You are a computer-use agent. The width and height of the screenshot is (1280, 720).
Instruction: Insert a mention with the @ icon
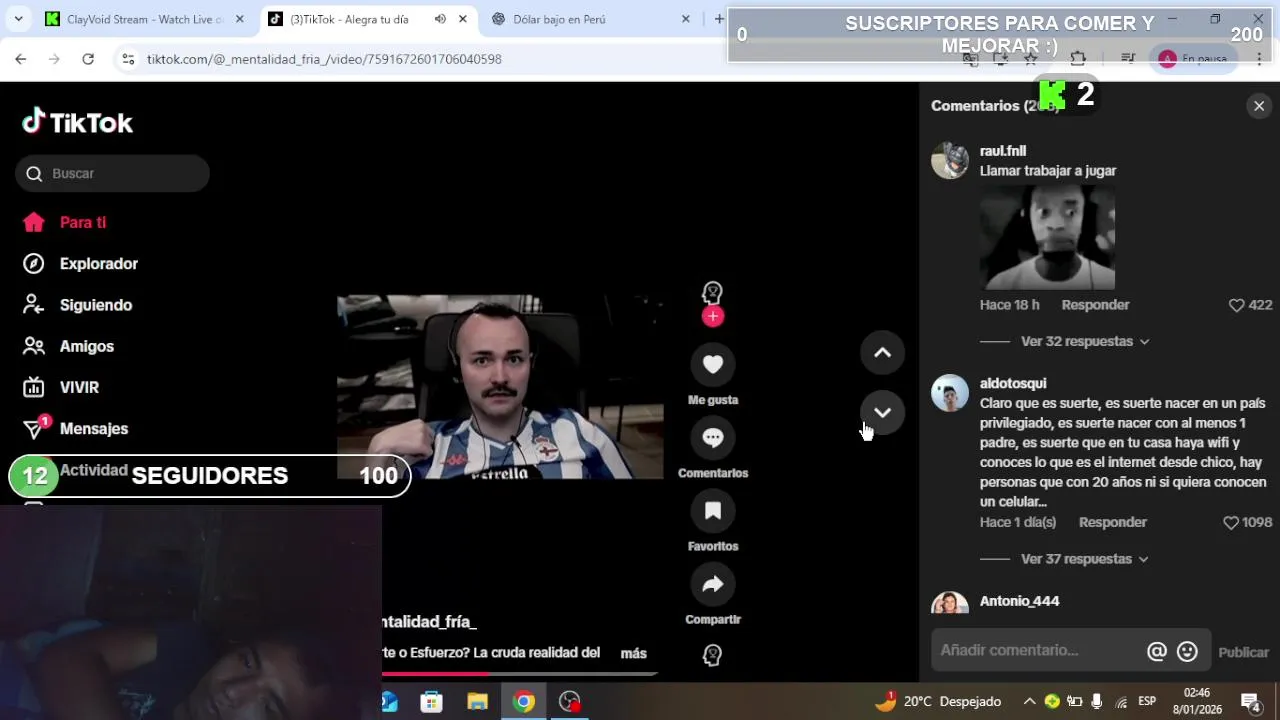(x=1157, y=651)
